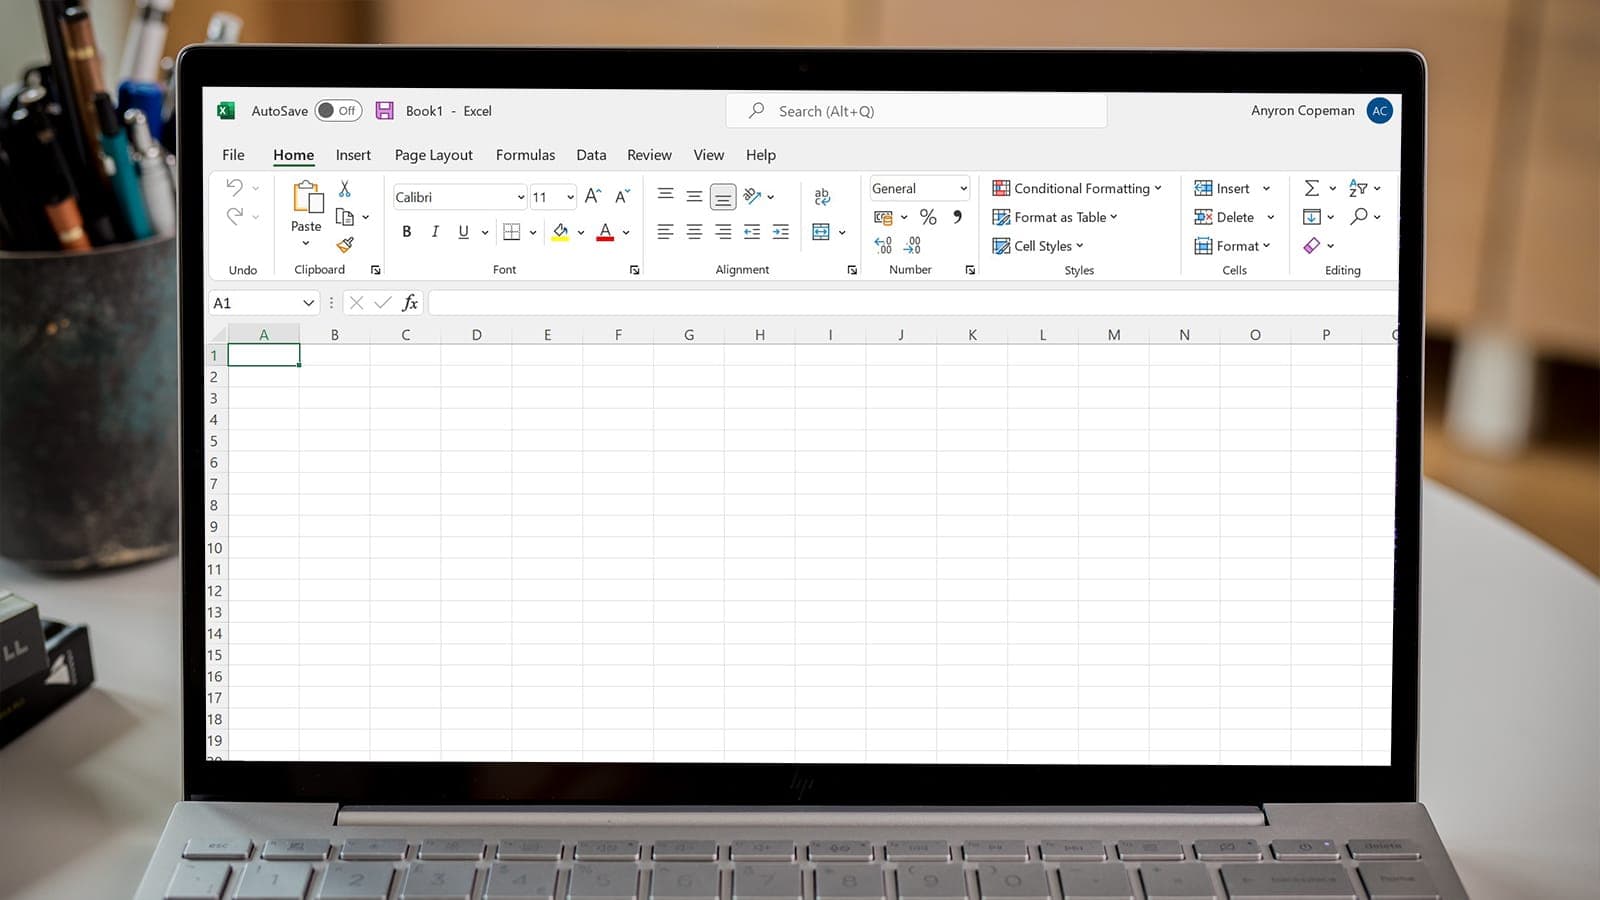Viewport: 1600px width, 900px height.
Task: Click the Save icon in title bar
Action: pos(384,111)
